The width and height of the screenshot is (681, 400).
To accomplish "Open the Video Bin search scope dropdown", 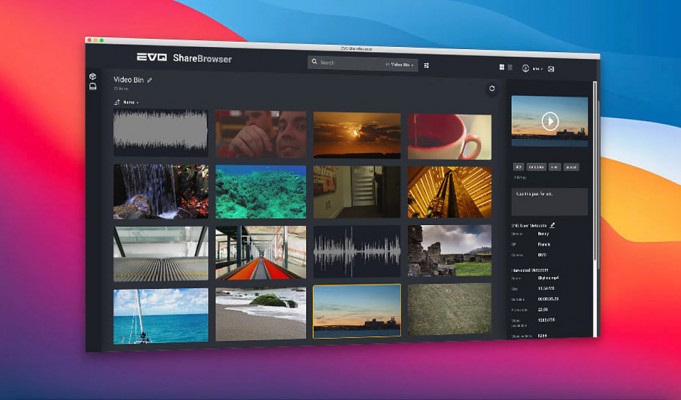I will [400, 65].
